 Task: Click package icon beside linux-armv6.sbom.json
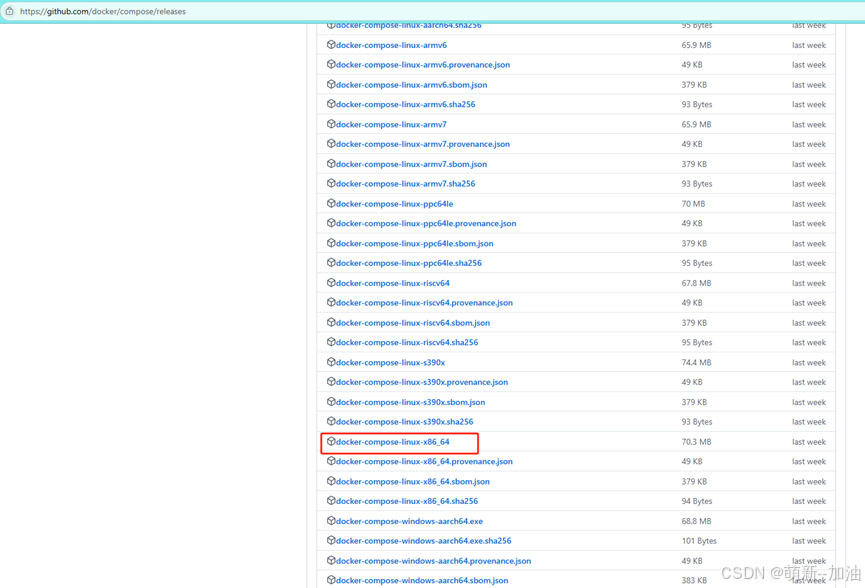[331, 84]
